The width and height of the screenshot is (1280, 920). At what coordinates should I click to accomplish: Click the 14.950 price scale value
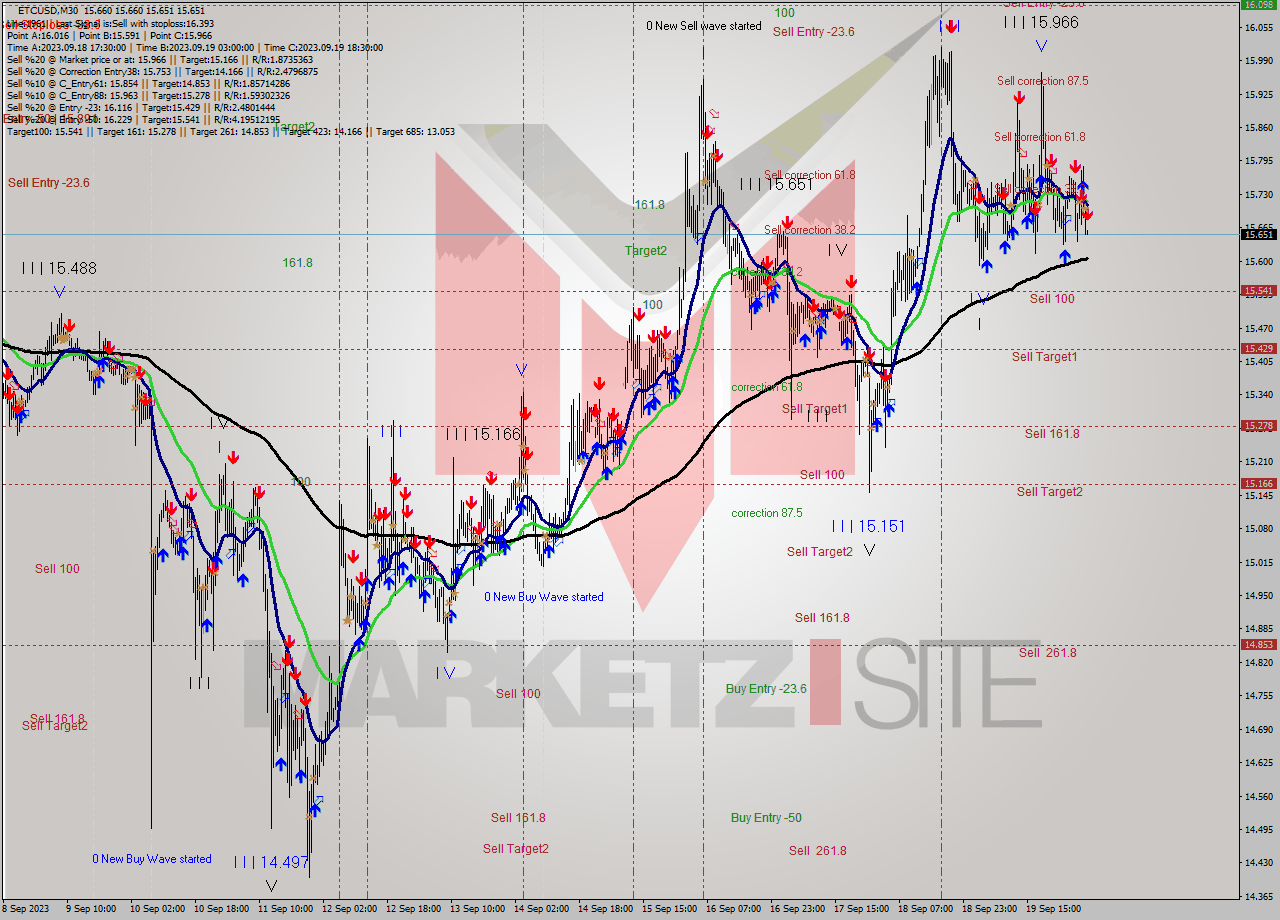click(x=1257, y=595)
